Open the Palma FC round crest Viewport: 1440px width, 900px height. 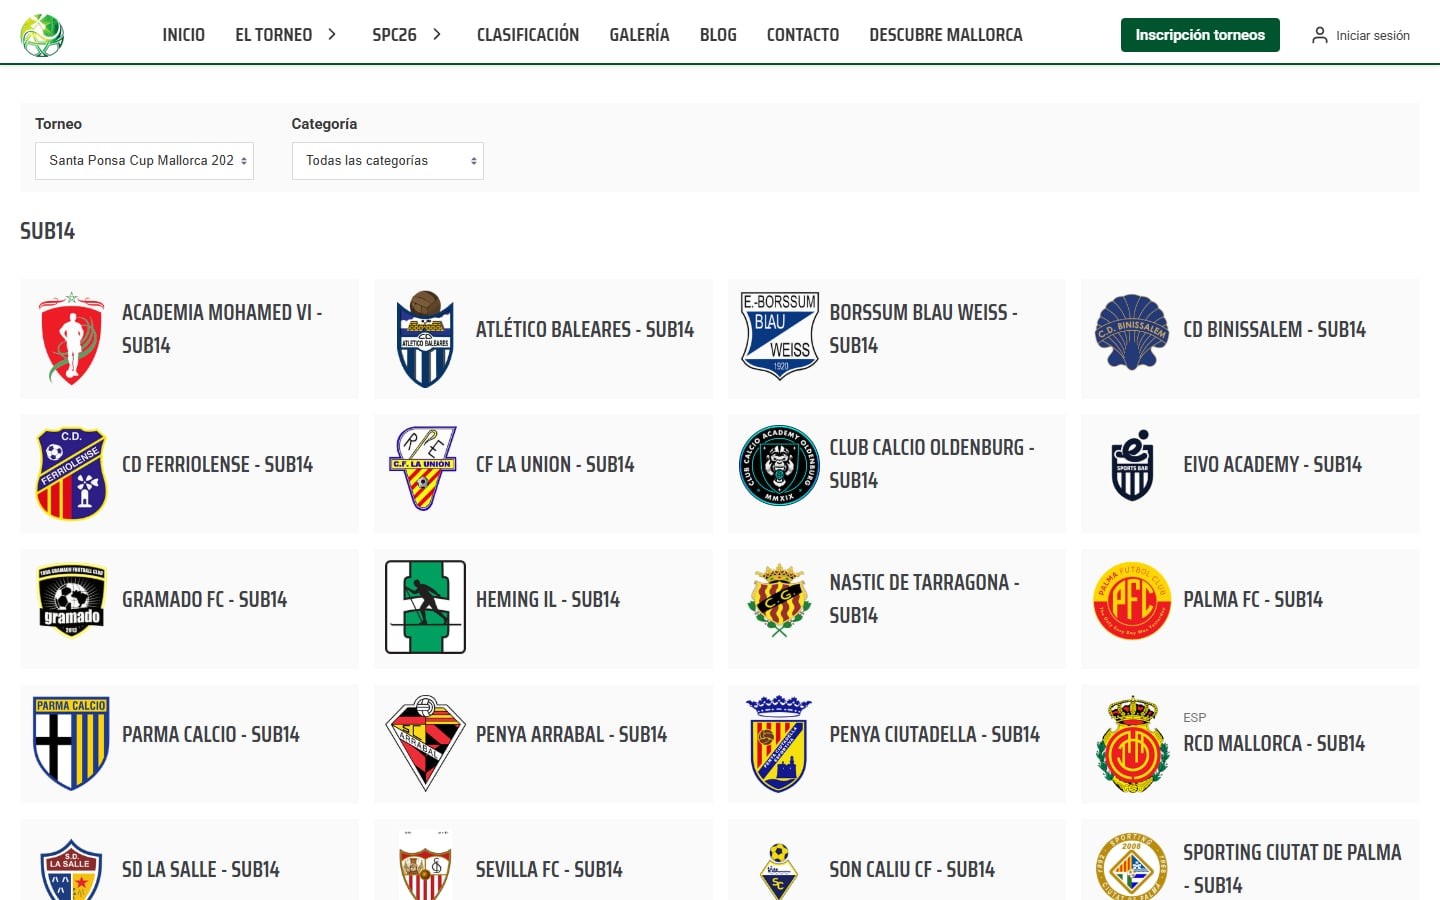pyautogui.click(x=1132, y=600)
